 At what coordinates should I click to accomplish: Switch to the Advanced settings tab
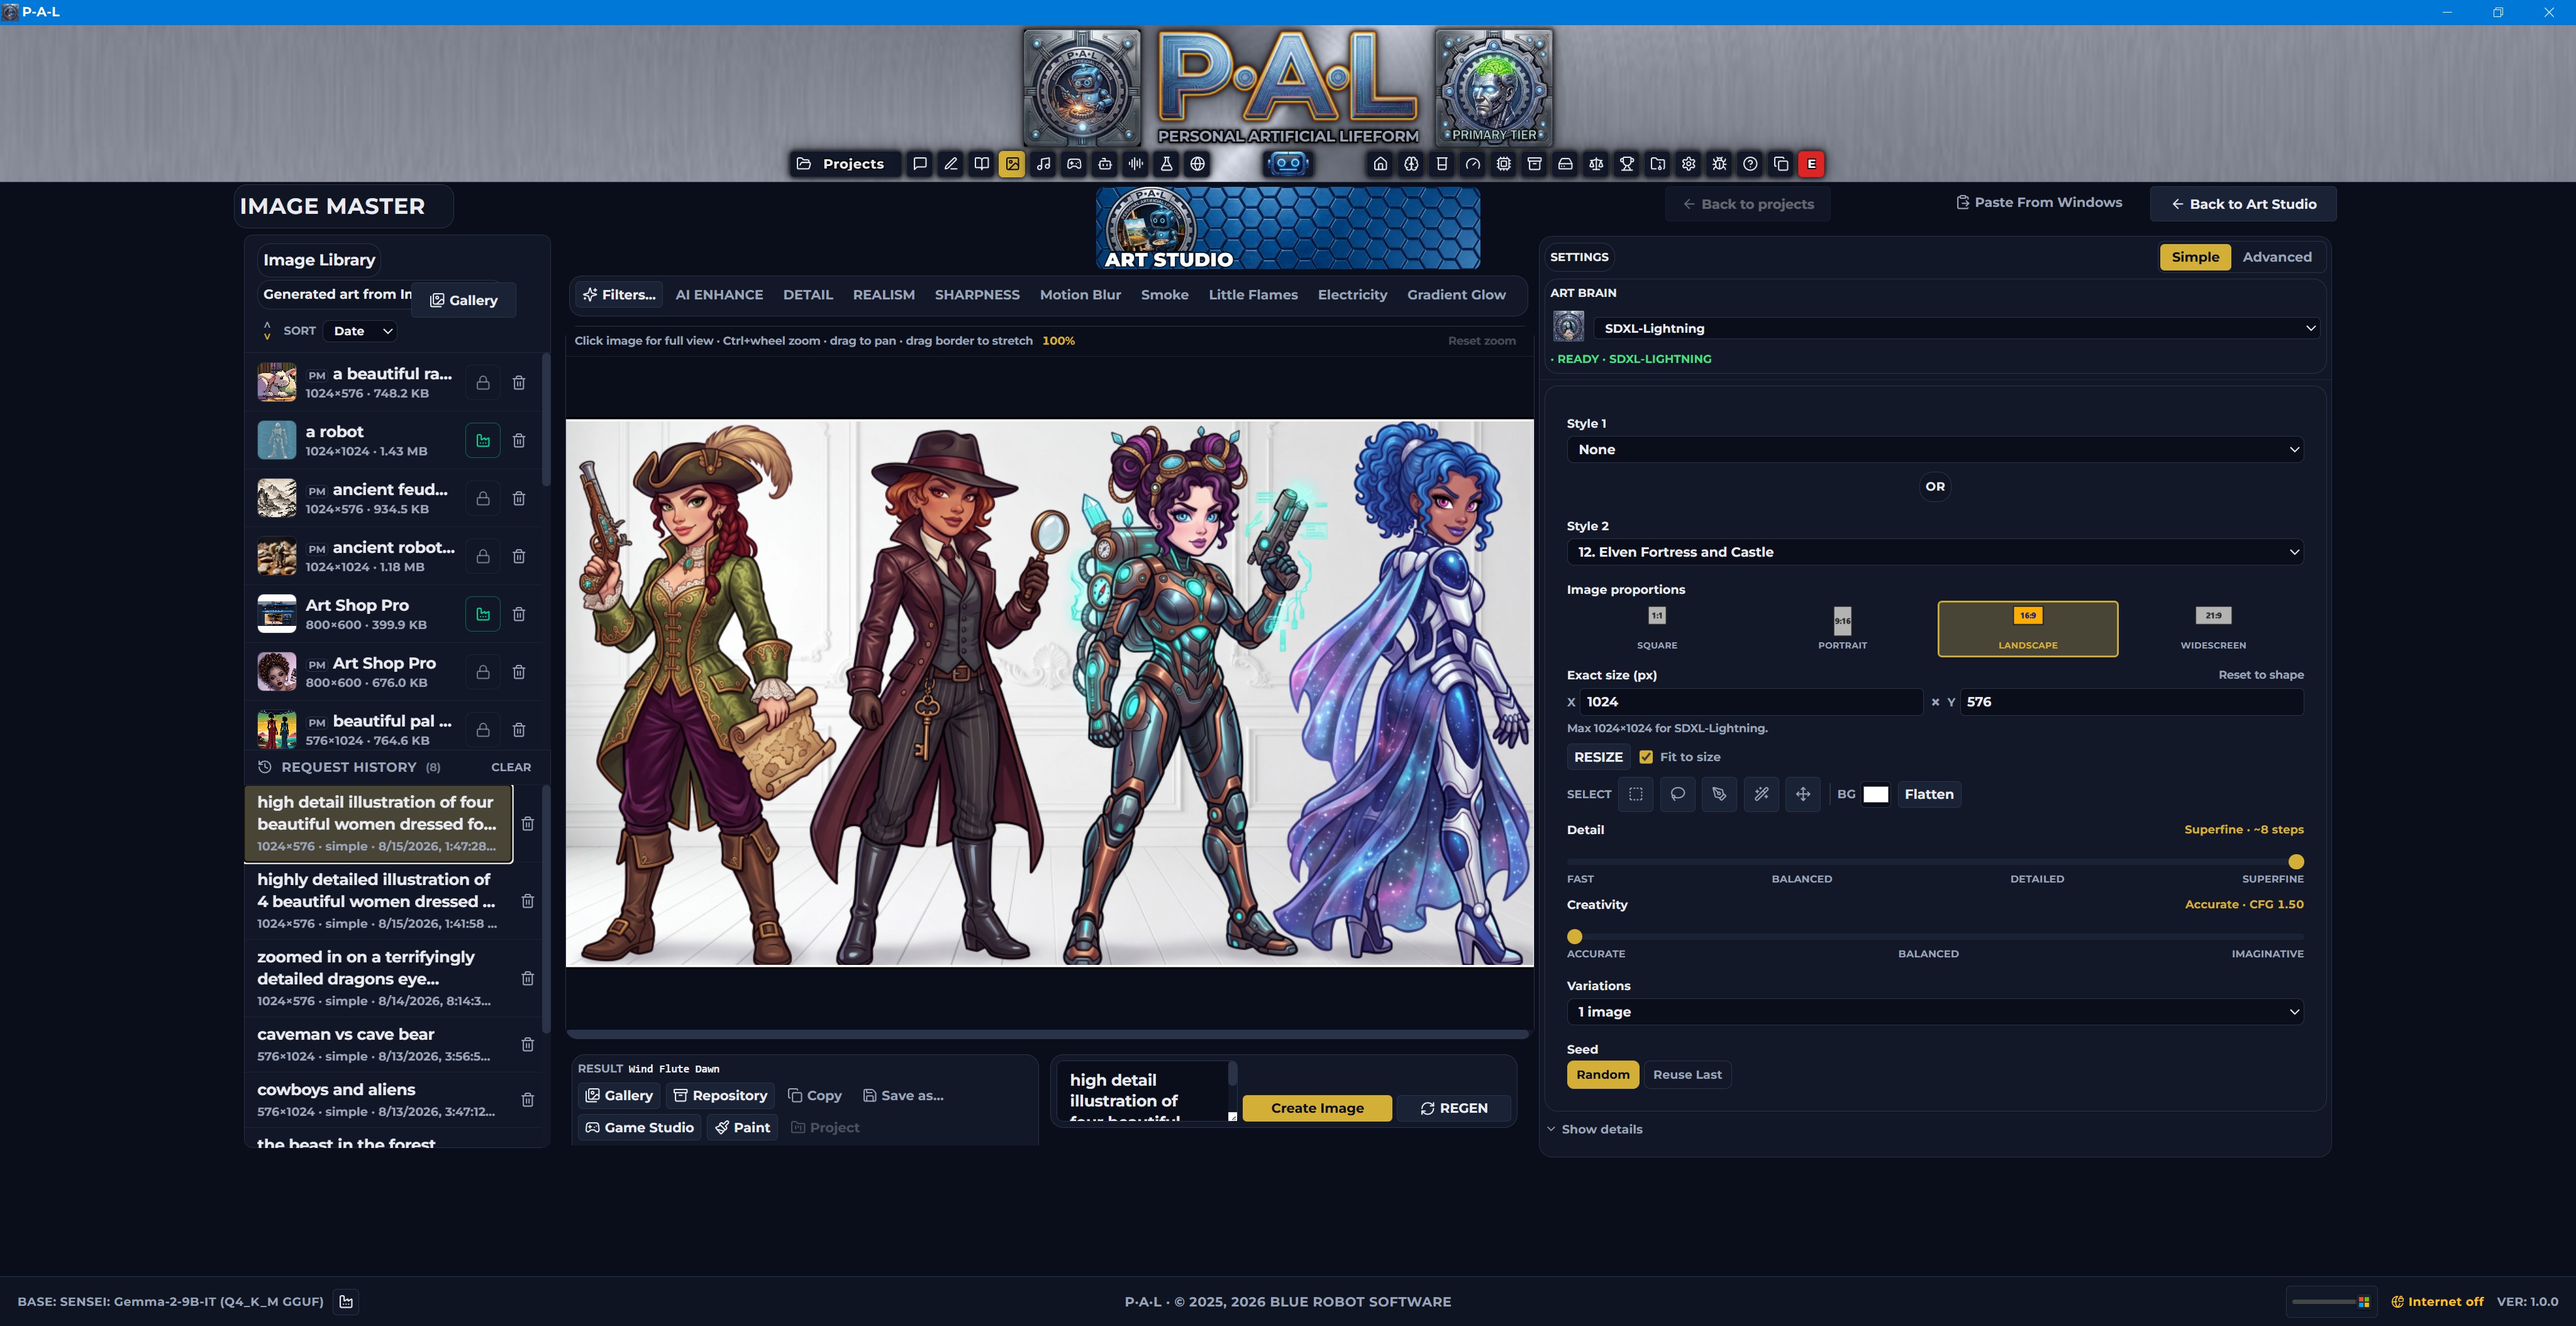click(x=2277, y=257)
